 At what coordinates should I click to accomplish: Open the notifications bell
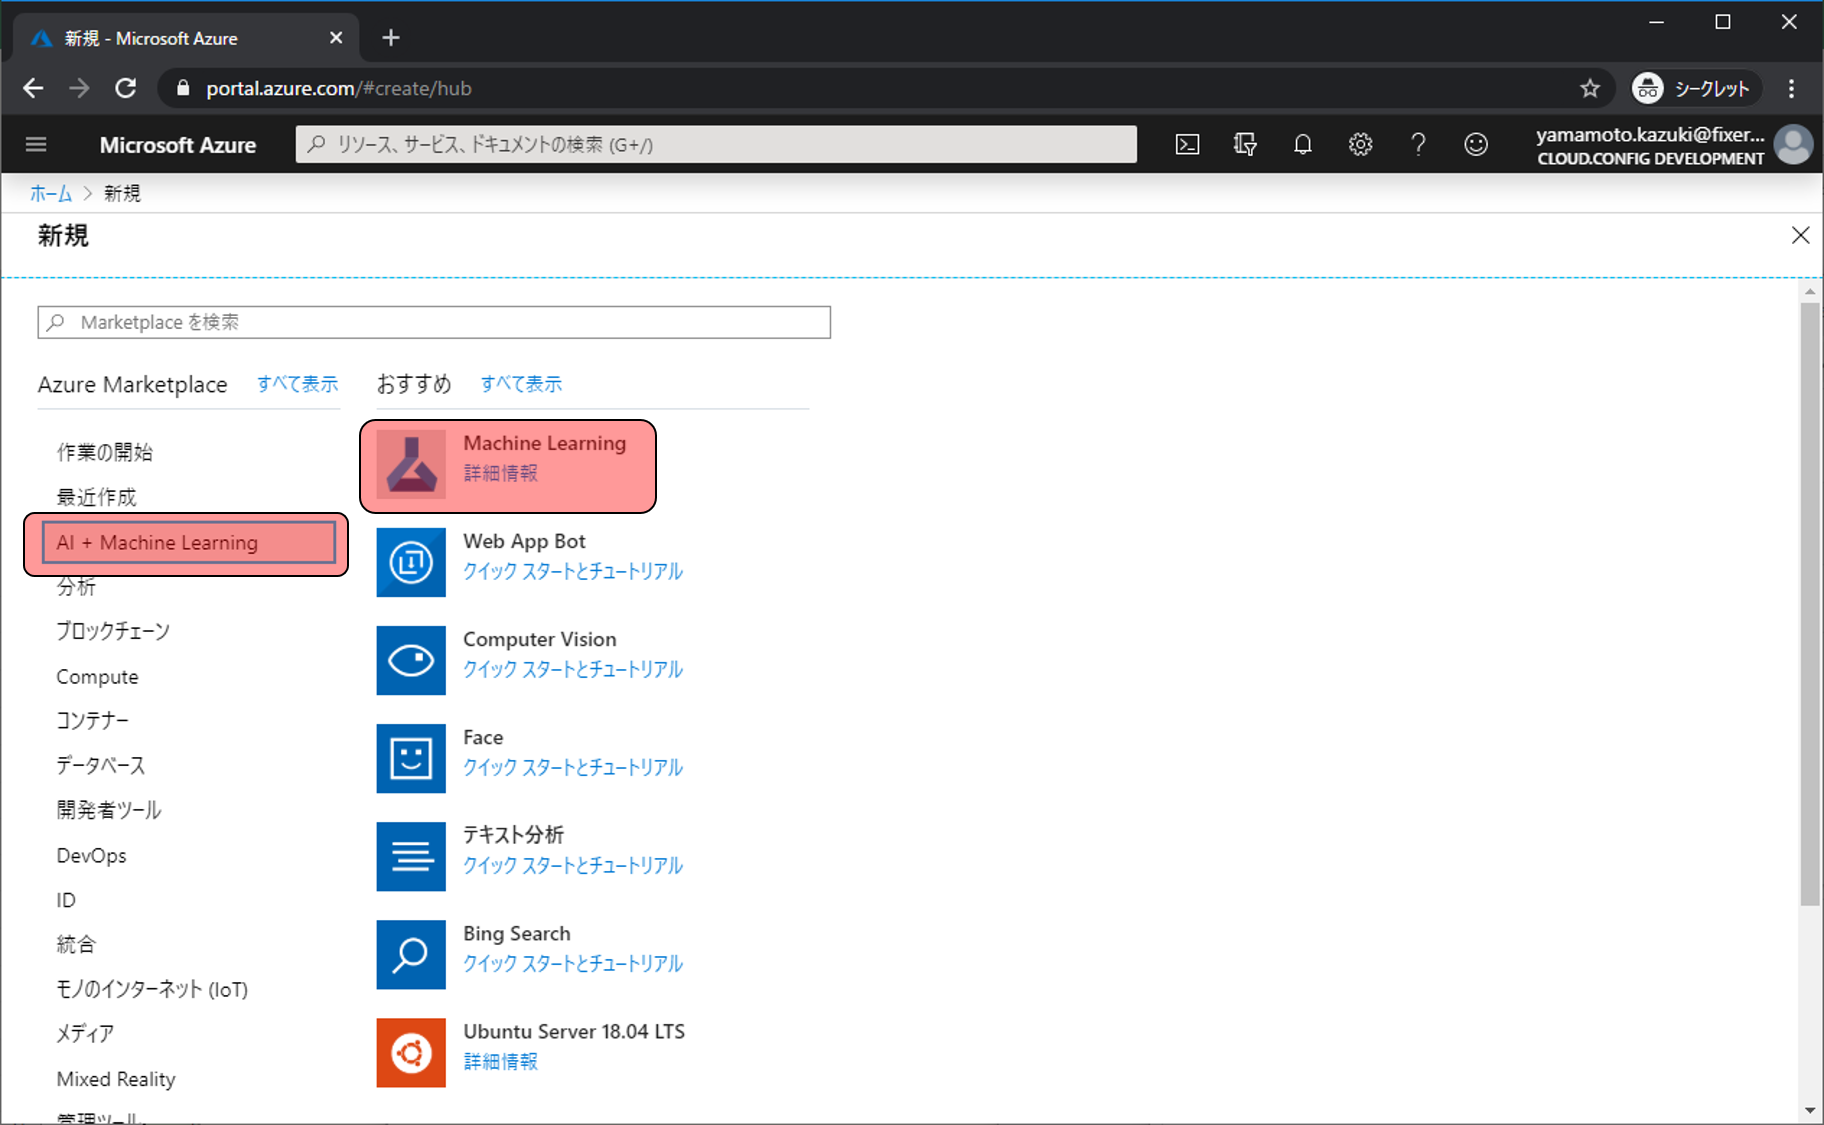(x=1302, y=145)
